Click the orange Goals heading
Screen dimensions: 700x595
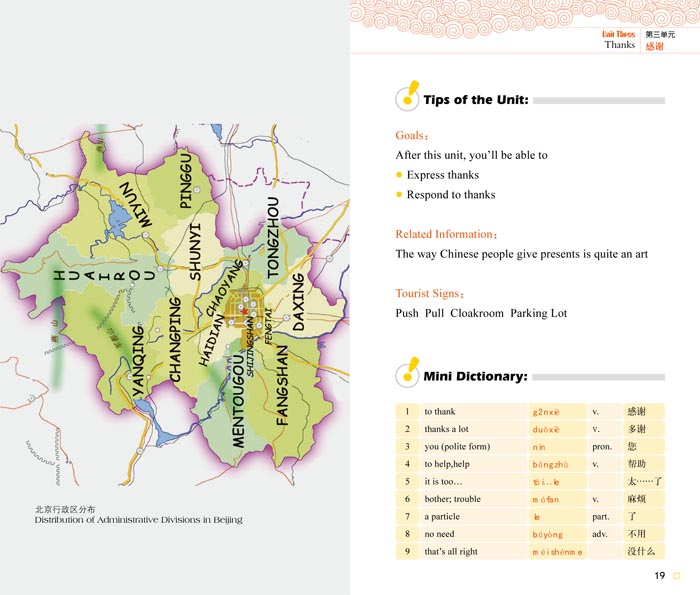pos(411,136)
